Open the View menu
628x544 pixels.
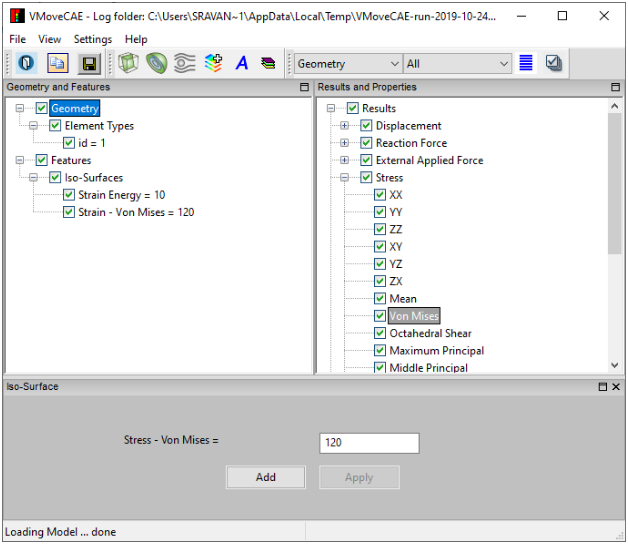point(50,39)
